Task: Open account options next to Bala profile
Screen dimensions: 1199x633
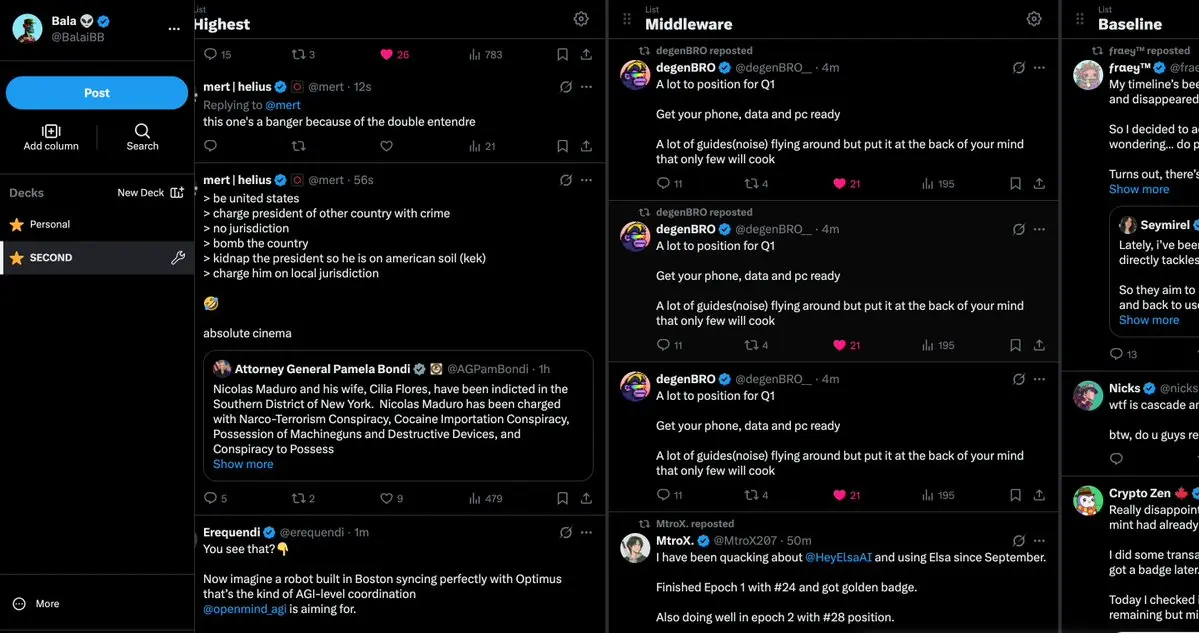Action: [x=174, y=28]
